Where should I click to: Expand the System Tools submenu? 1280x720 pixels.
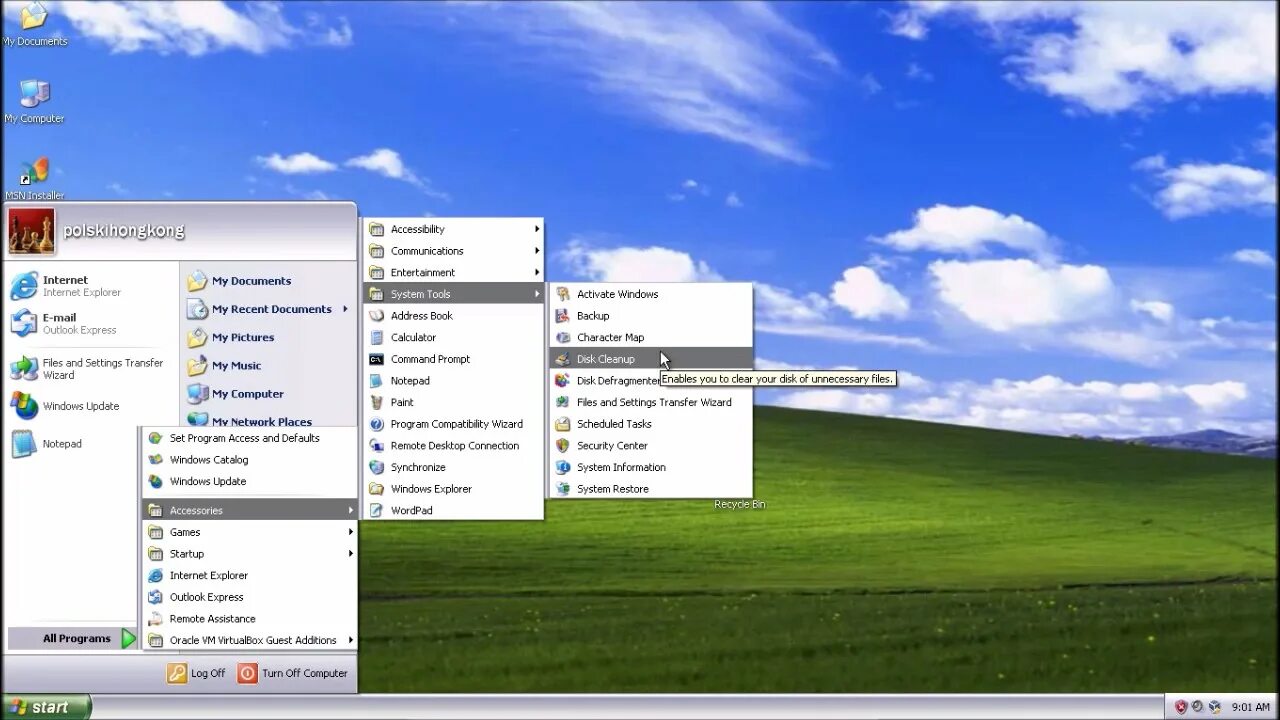(454, 294)
